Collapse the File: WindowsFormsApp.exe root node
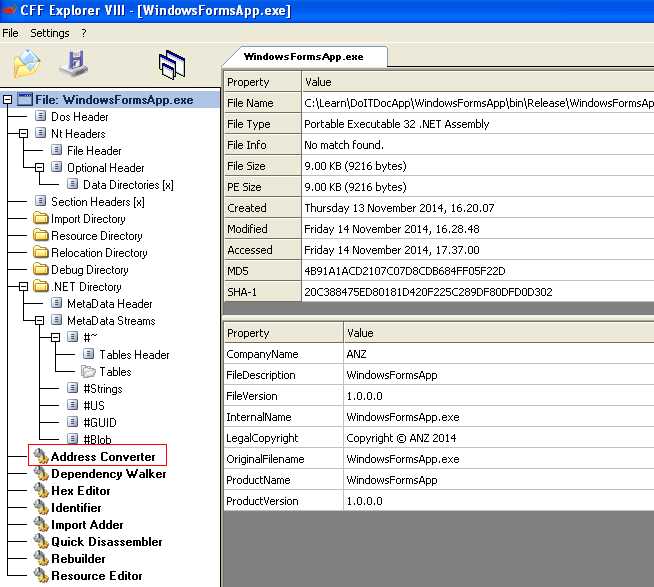 pyautogui.click(x=8, y=100)
